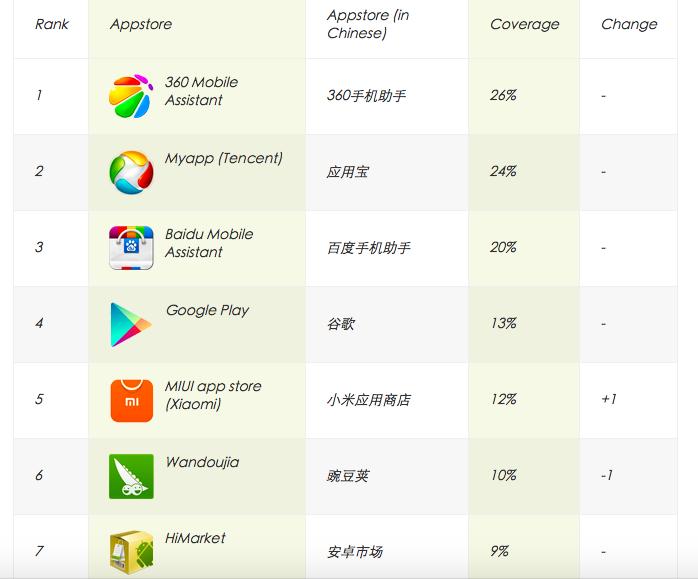Open the Google Play name text
698x579 pixels.
(207, 310)
